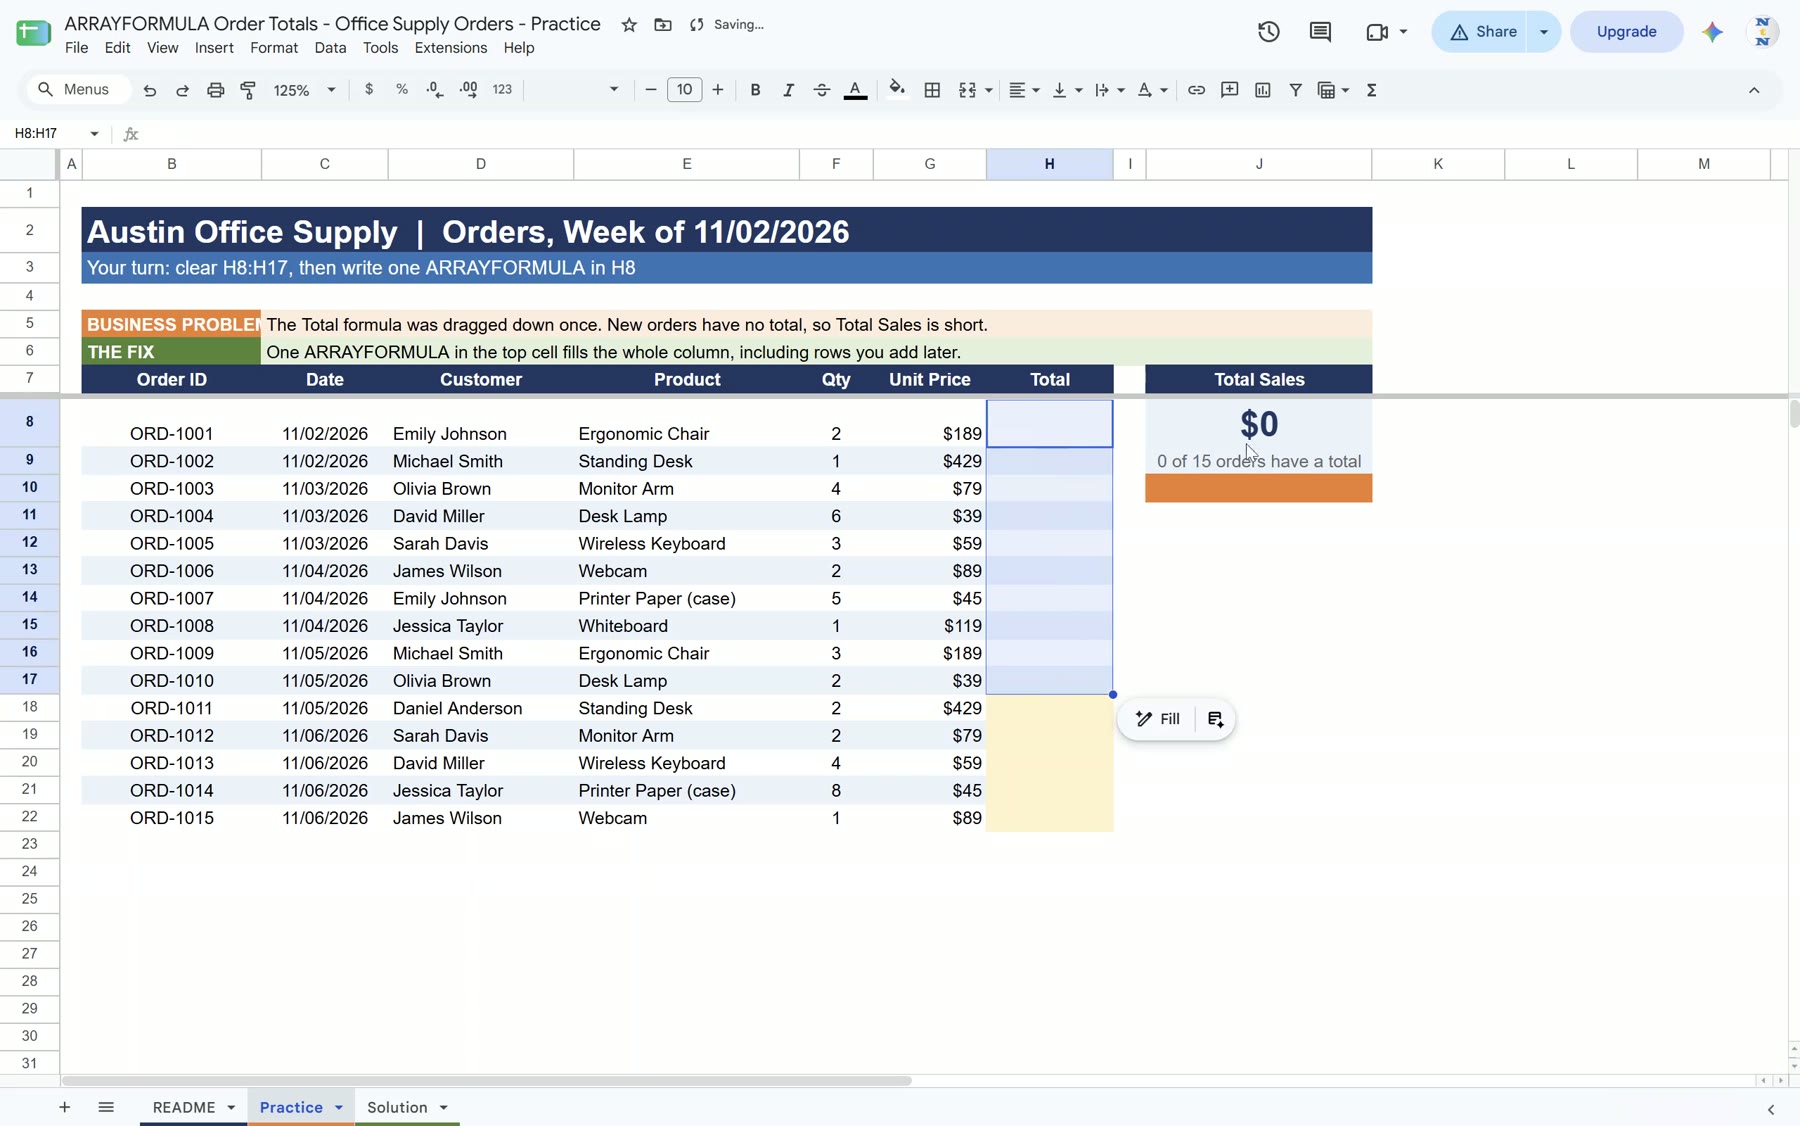Click the Upgrade button
The height and width of the screenshot is (1126, 1800).
coord(1626,32)
